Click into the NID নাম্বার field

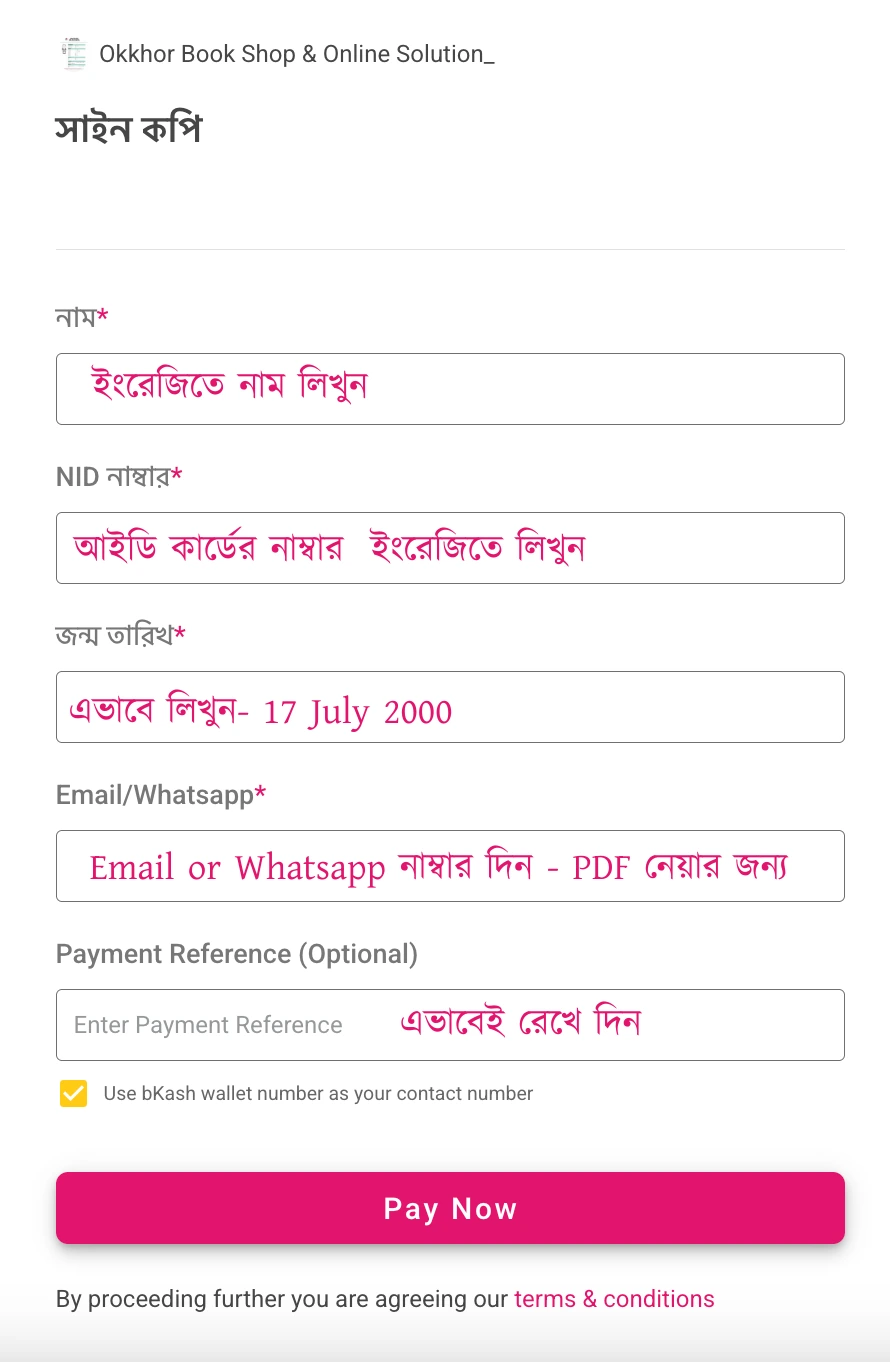tap(450, 548)
